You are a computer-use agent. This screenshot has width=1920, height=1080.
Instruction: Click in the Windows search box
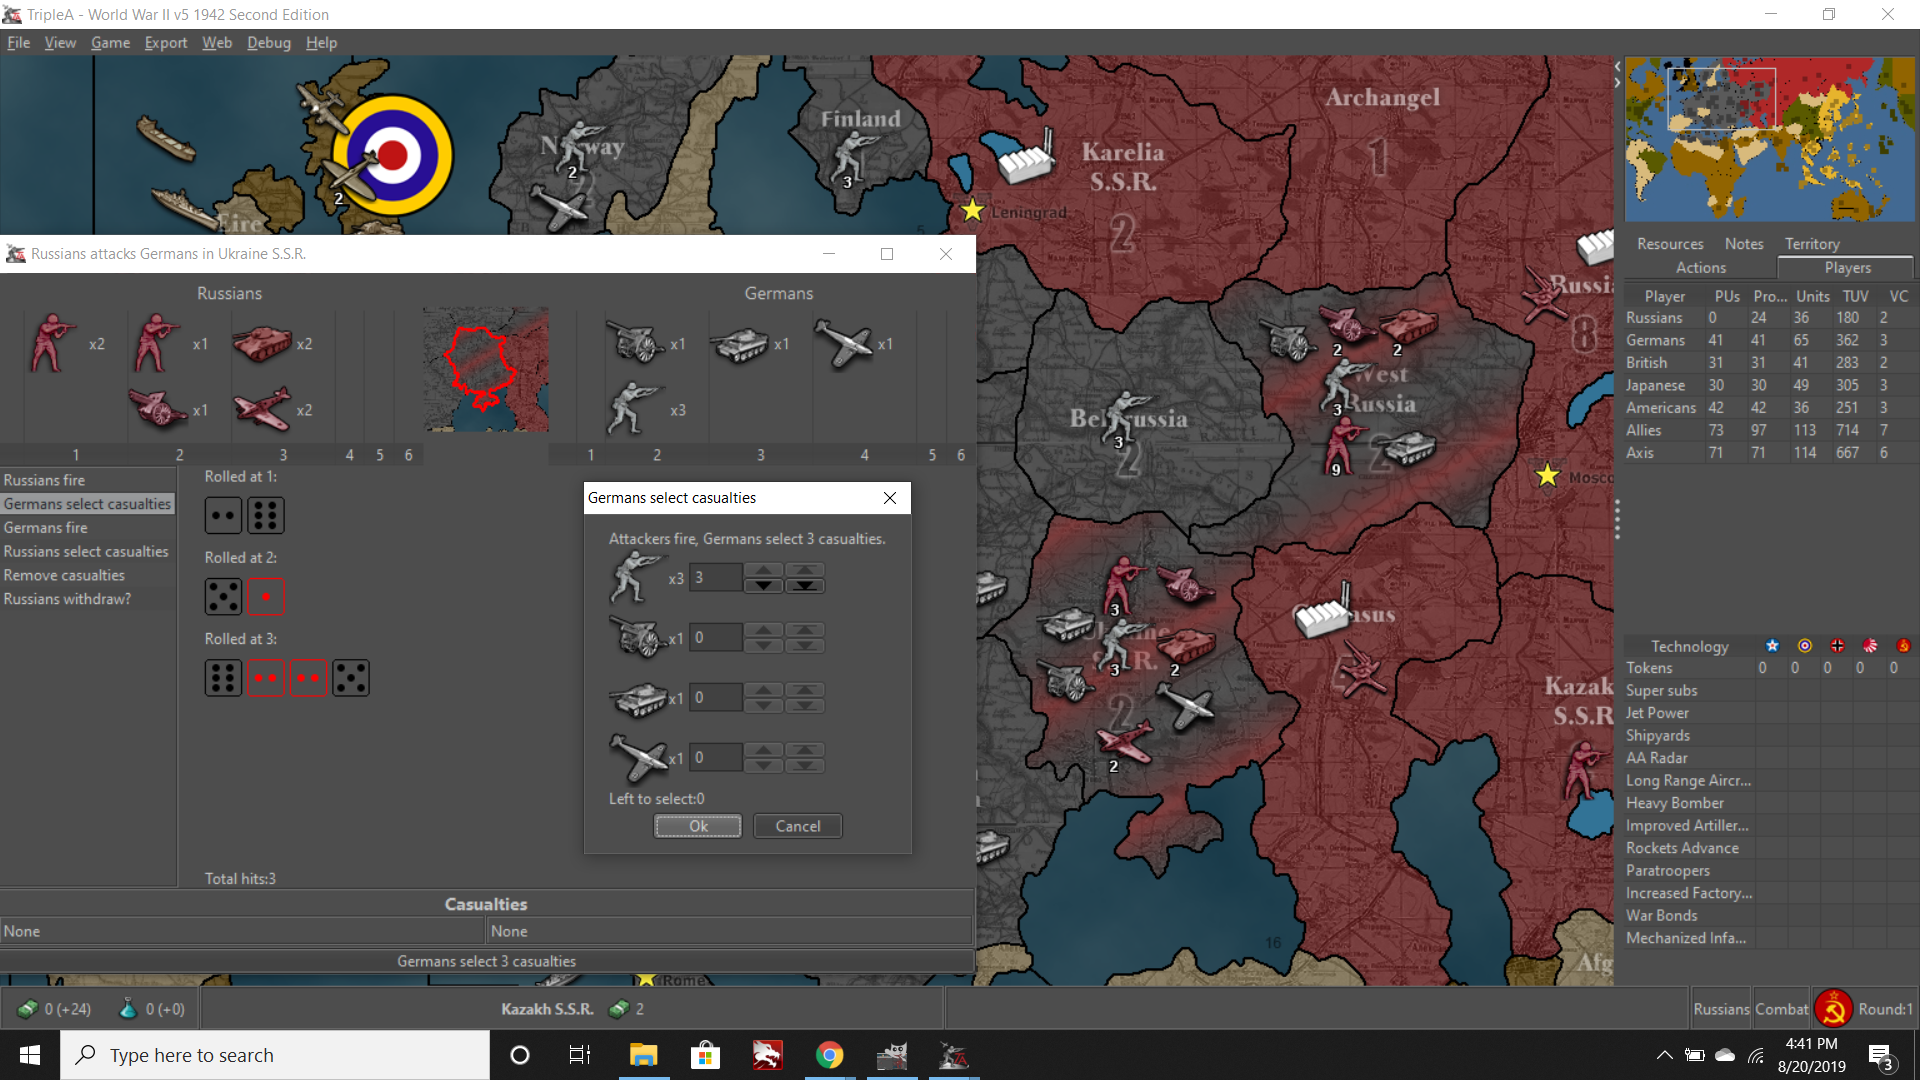275,1055
